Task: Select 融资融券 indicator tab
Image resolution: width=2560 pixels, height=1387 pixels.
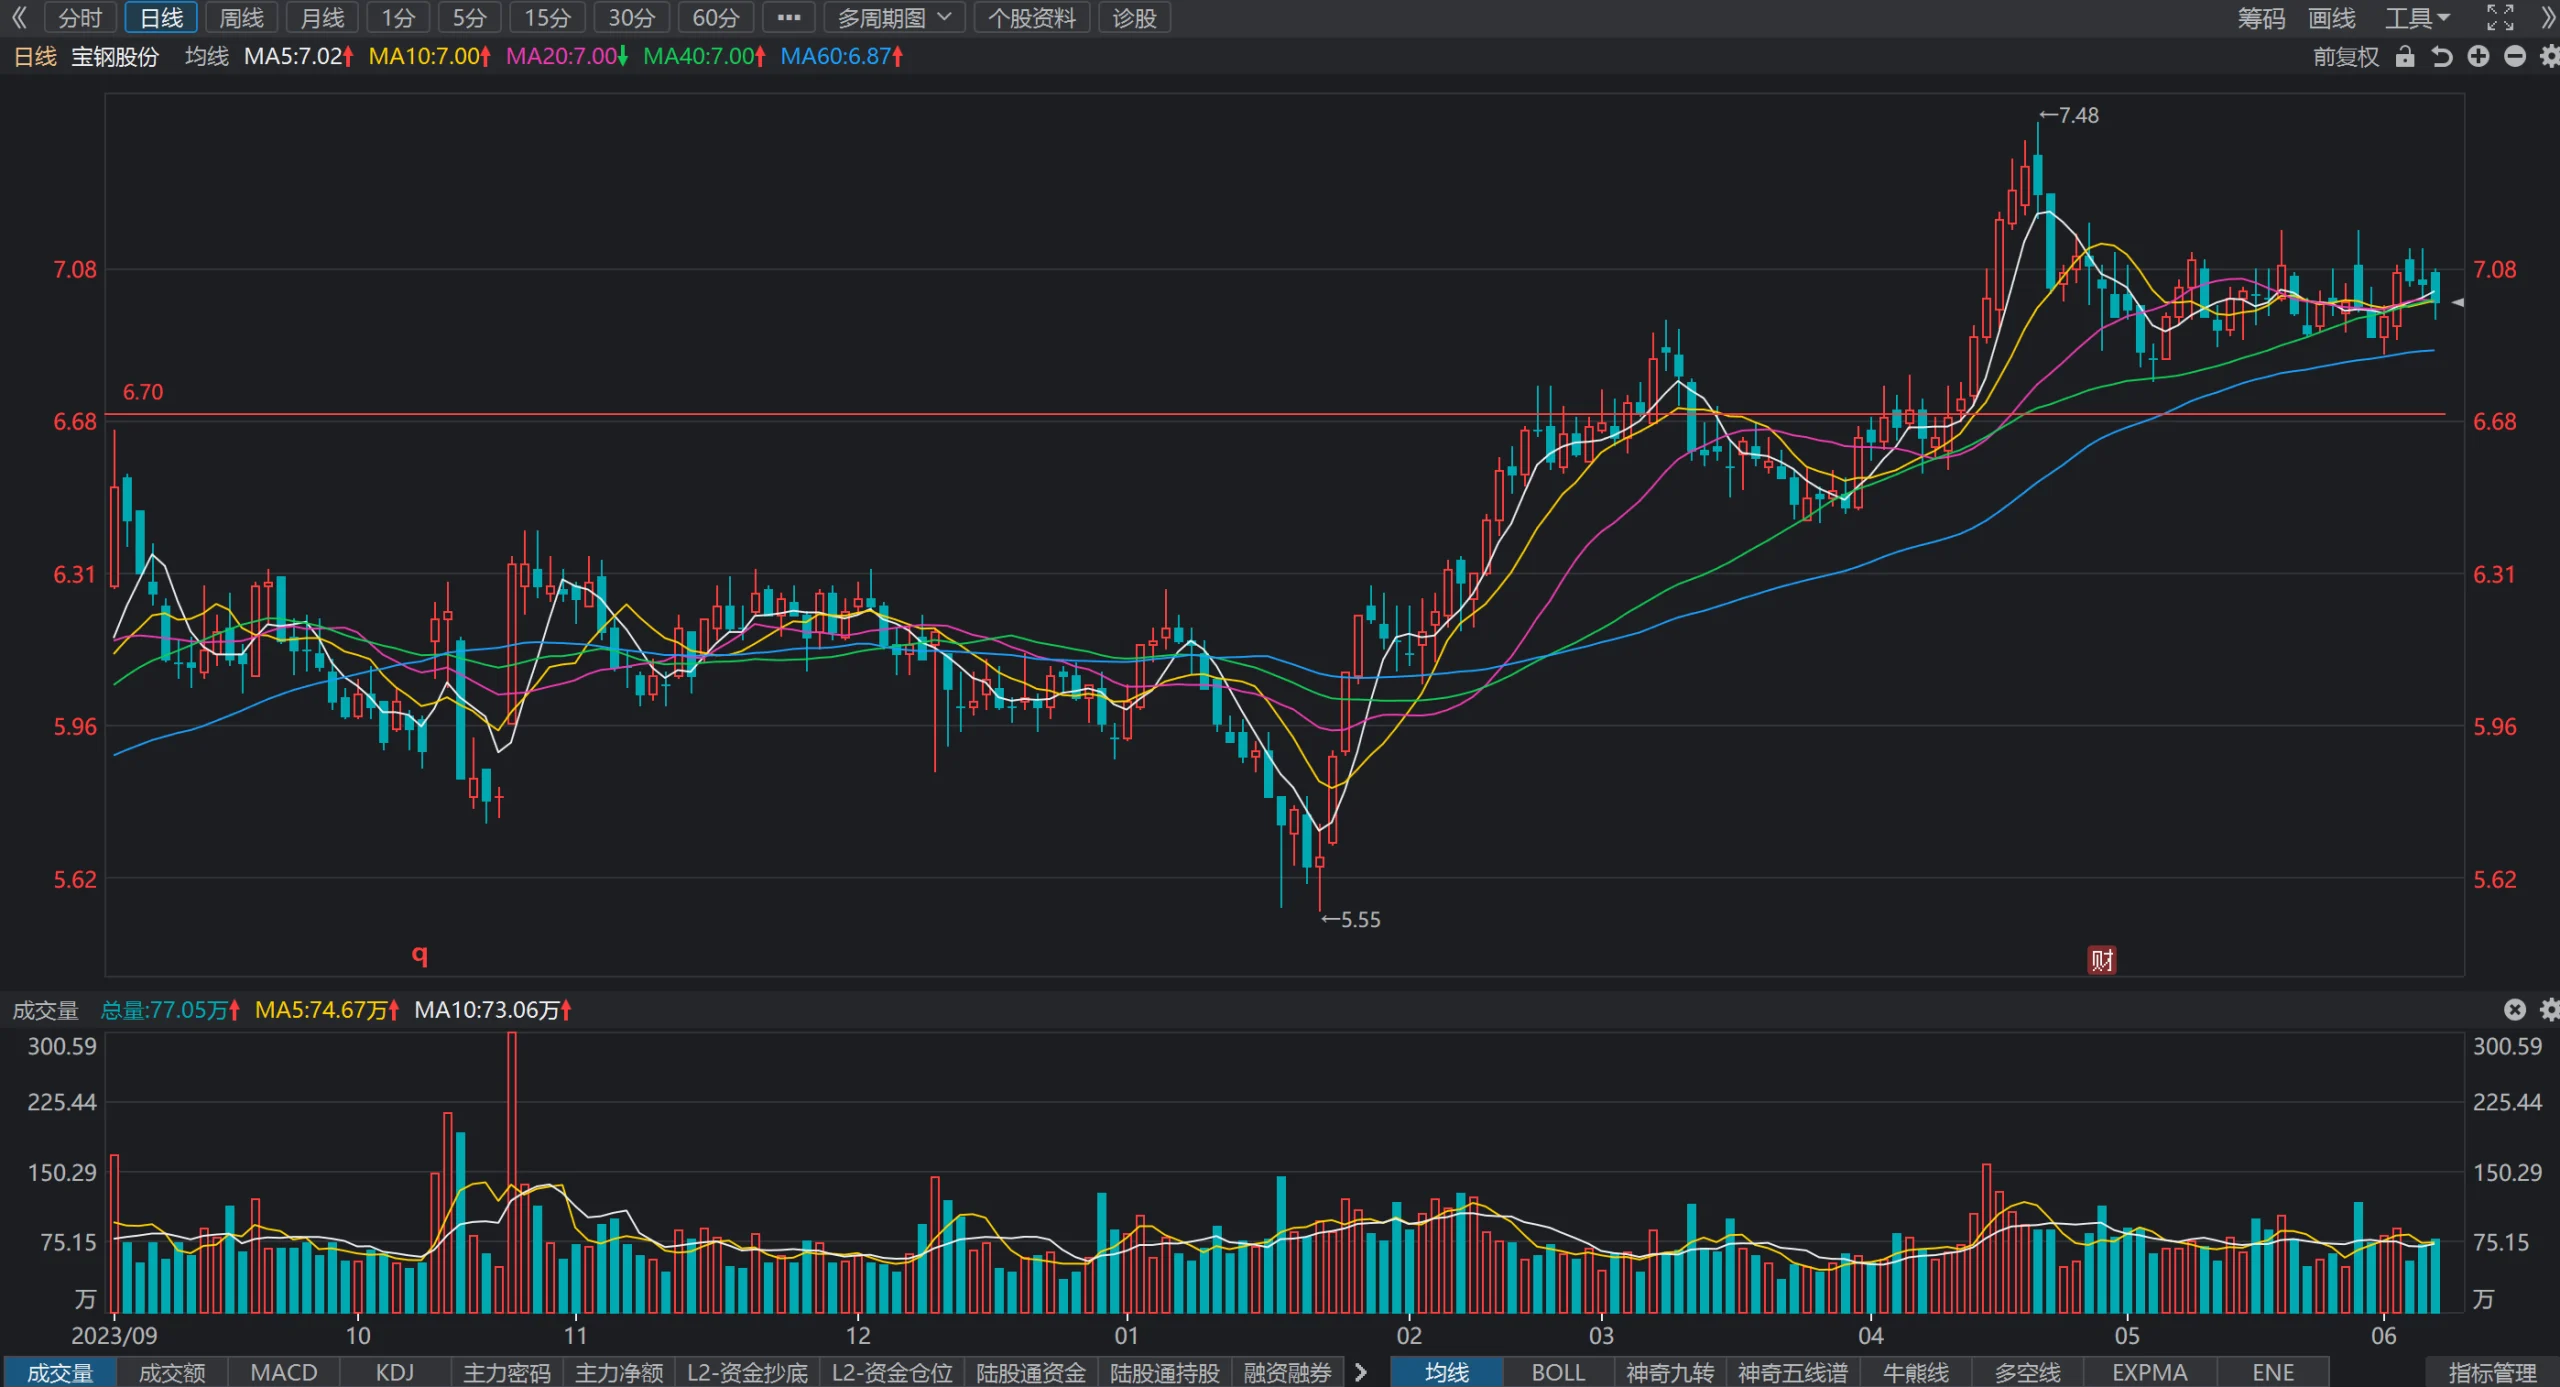Action: (1288, 1373)
